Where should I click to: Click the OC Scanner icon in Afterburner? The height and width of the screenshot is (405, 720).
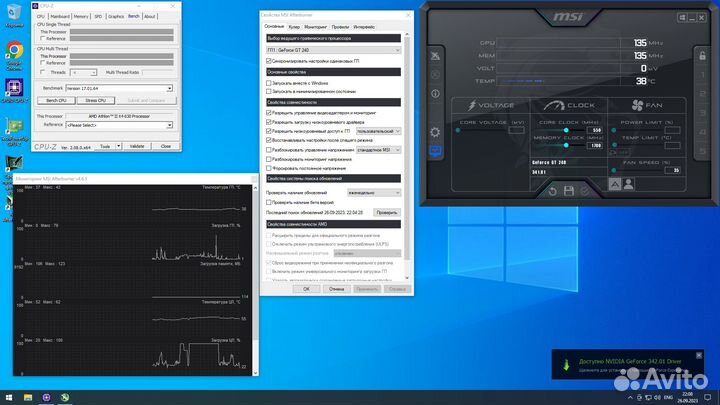pos(435,75)
